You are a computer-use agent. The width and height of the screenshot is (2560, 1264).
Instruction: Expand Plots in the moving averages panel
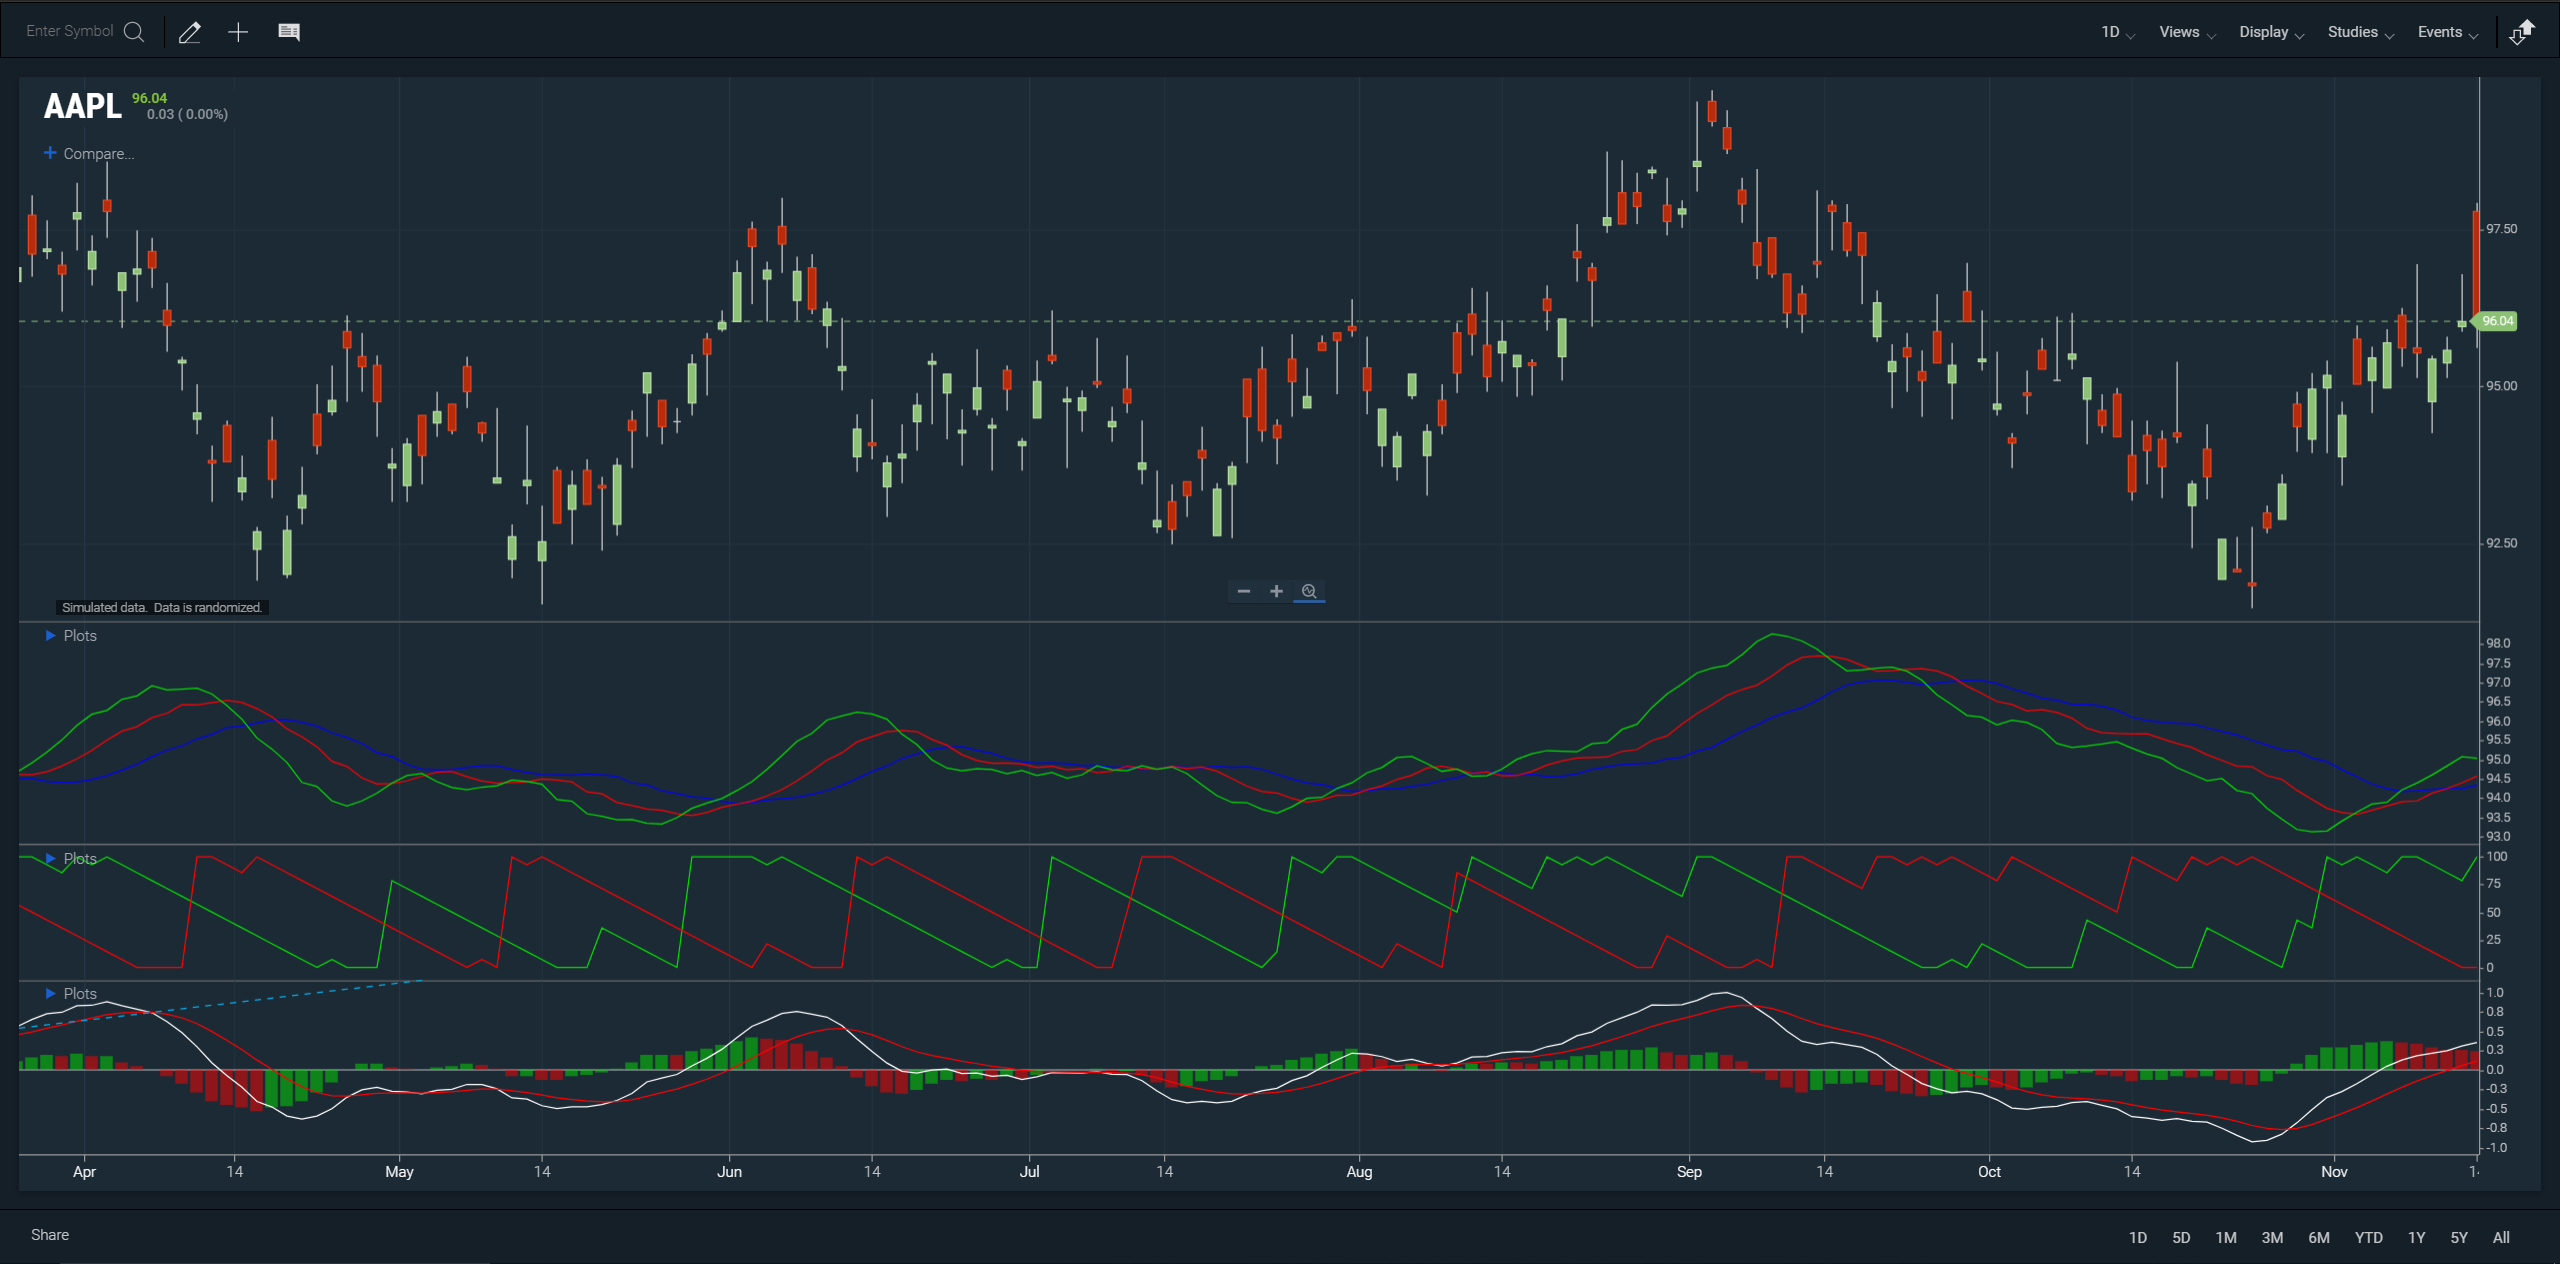[71, 636]
